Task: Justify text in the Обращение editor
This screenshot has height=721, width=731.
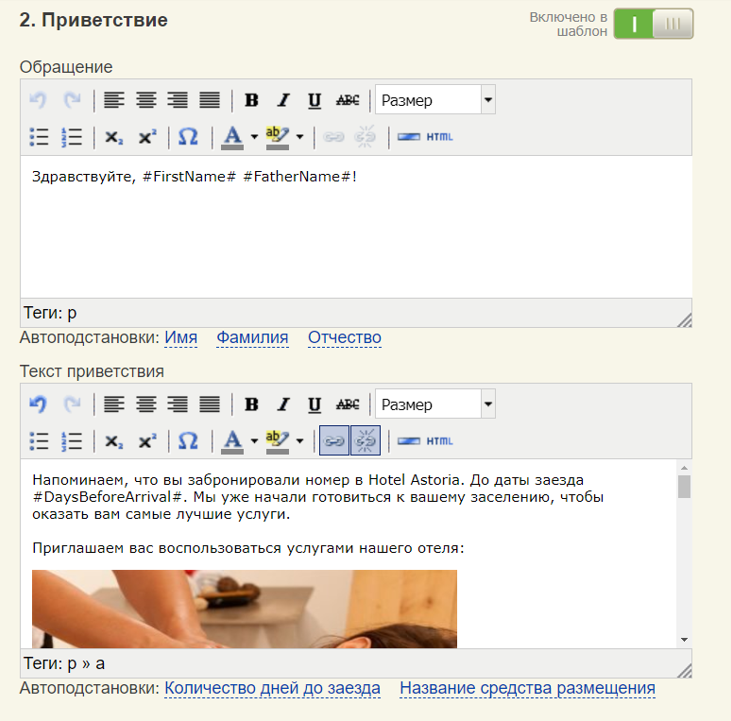Action: tap(209, 100)
